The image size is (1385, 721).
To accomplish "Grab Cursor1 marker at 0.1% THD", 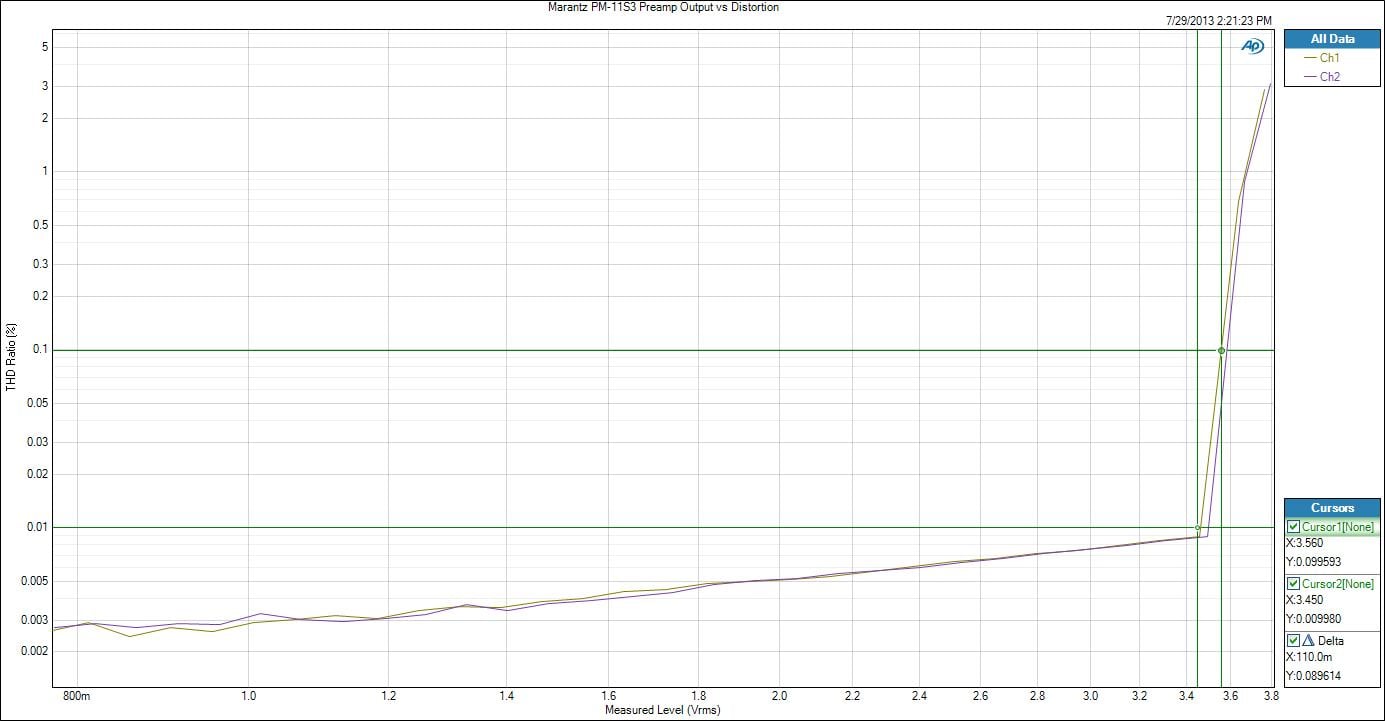I will point(1222,350).
